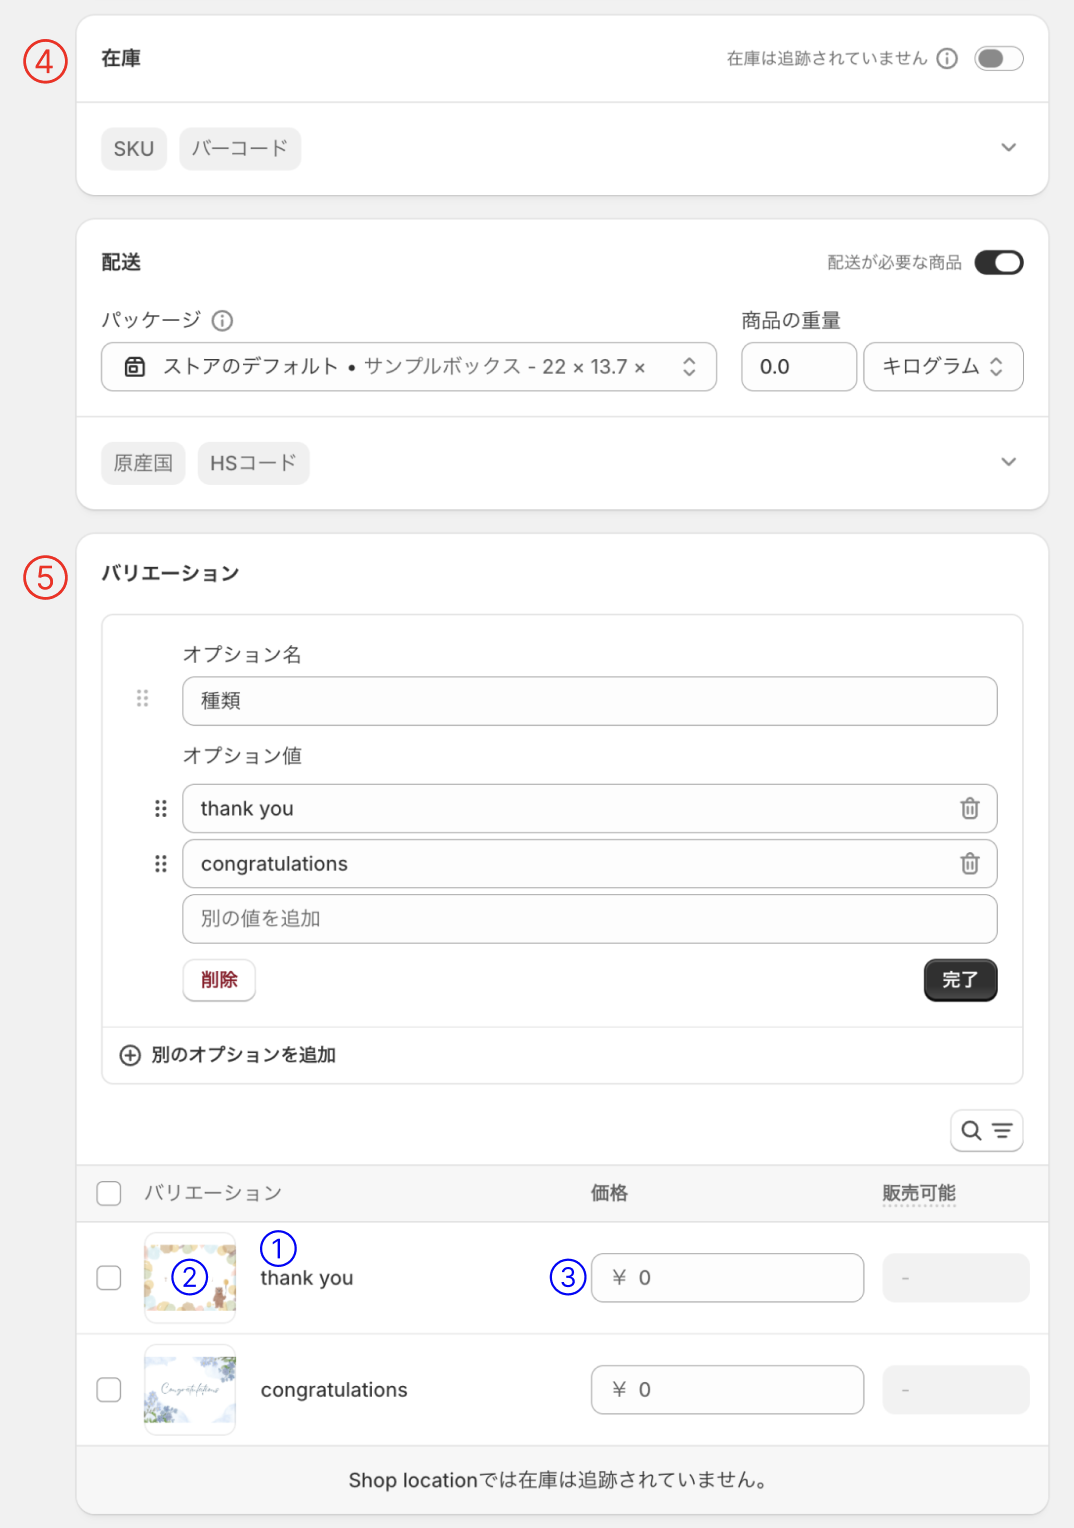Open the キログラム weight unit dropdown

pyautogui.click(x=942, y=367)
